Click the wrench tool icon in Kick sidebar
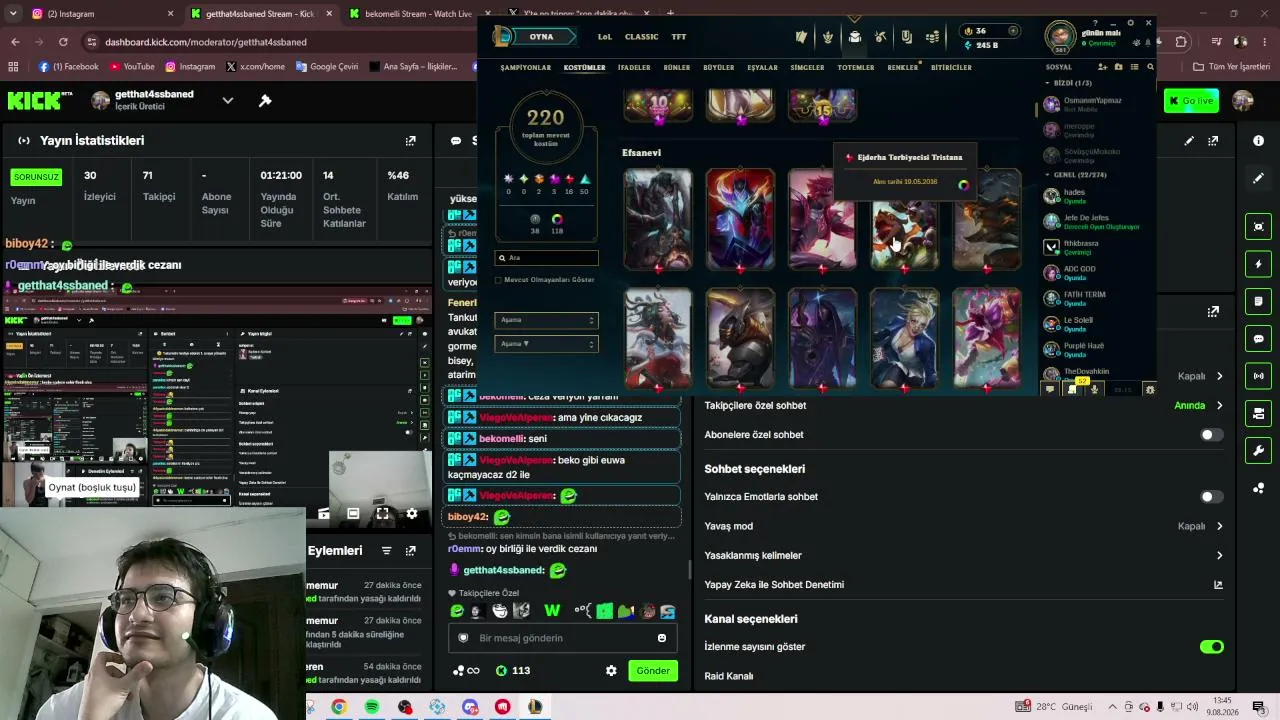The height and width of the screenshot is (720, 1280). tap(1259, 450)
